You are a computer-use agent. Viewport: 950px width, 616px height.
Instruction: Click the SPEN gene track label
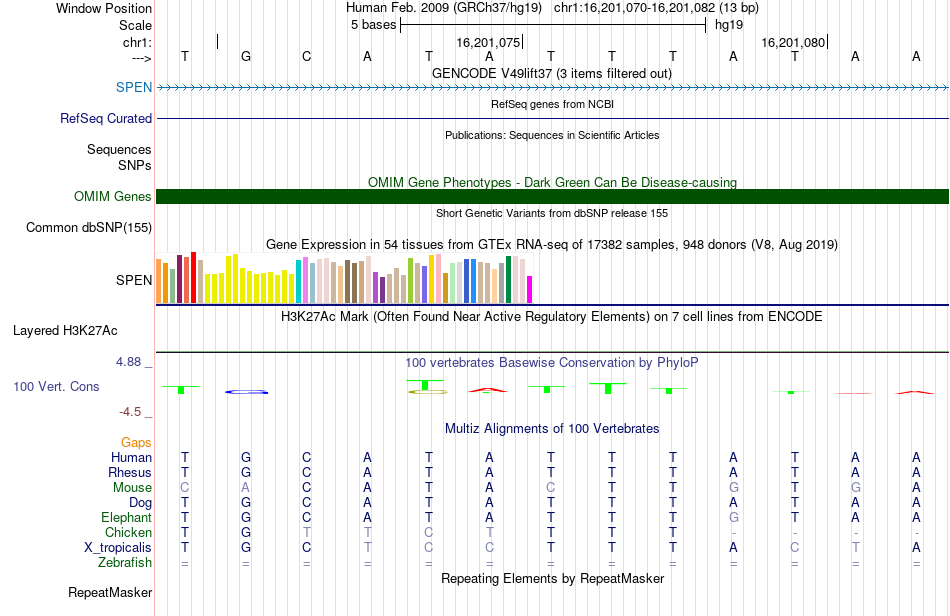click(x=134, y=87)
